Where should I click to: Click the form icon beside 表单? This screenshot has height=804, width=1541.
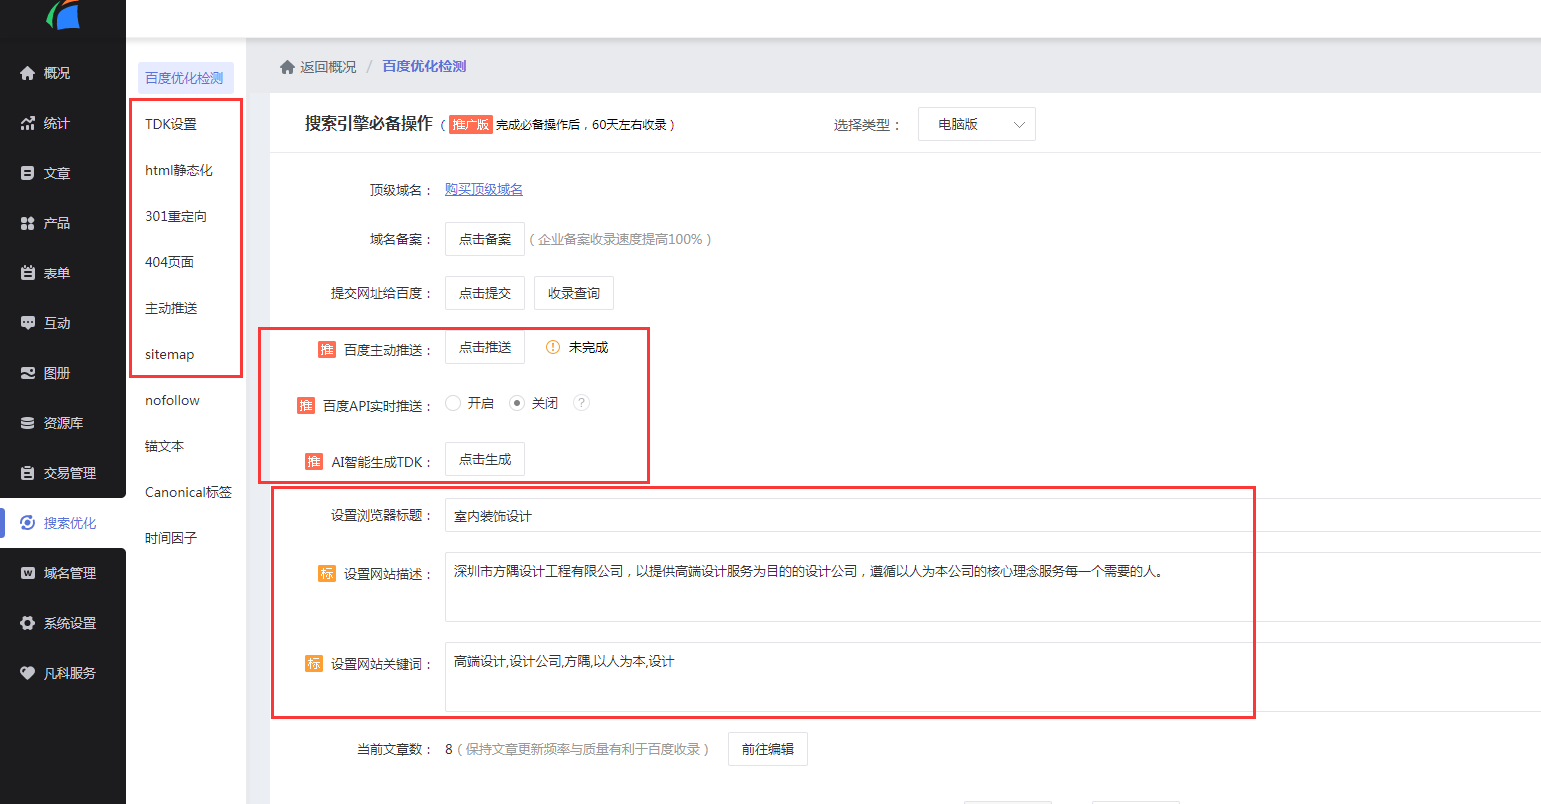(28, 273)
